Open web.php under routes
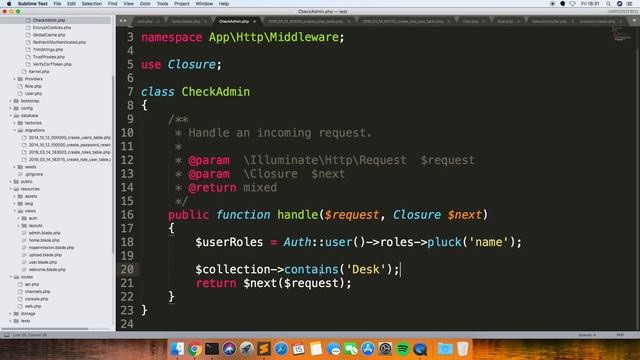640x360 pixels. pyautogui.click(x=33, y=306)
